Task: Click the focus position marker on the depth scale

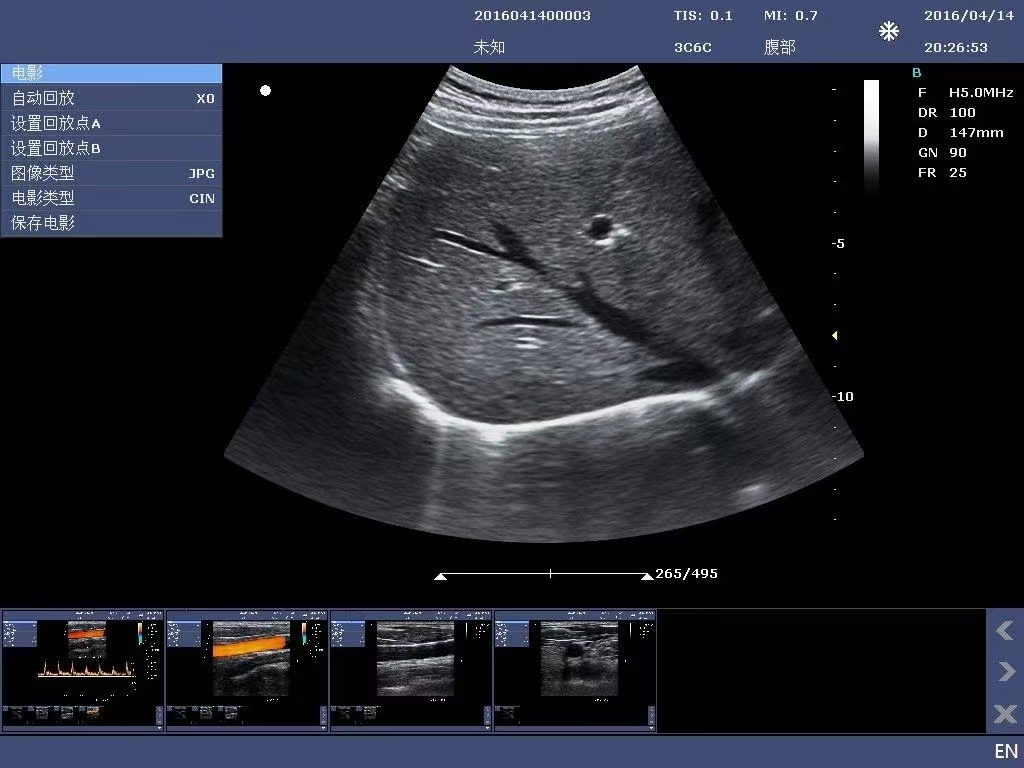Action: coord(833,336)
